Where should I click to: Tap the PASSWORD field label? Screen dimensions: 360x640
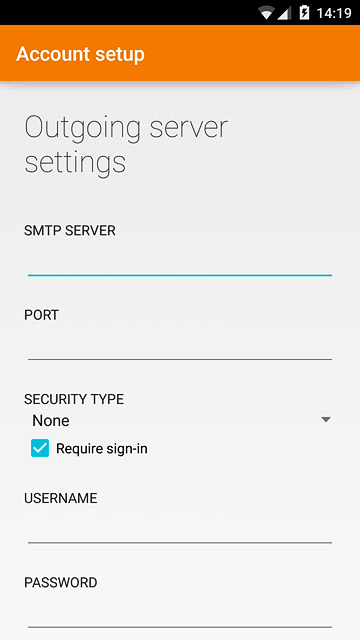(60, 582)
